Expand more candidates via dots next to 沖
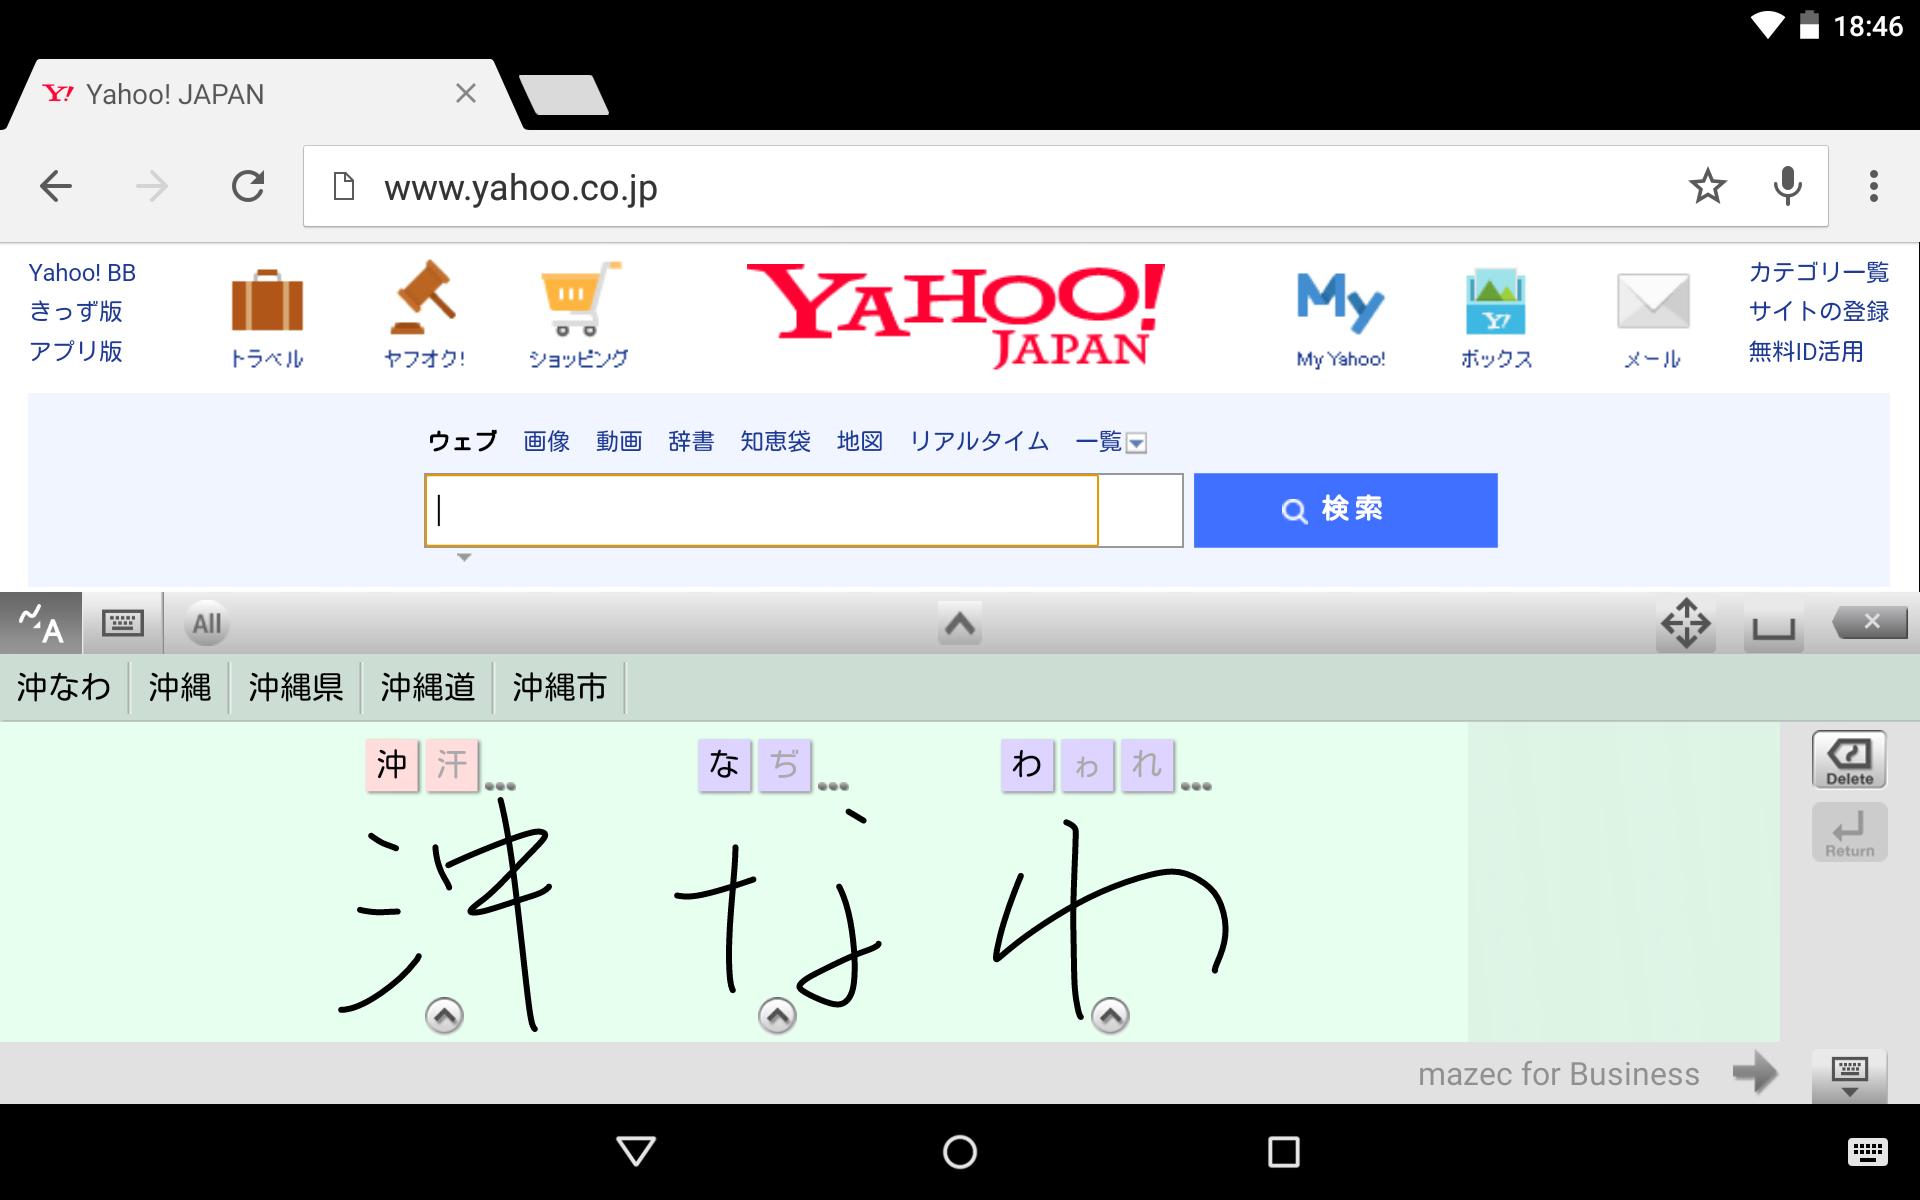Screen dimensions: 1920x1200 point(496,788)
